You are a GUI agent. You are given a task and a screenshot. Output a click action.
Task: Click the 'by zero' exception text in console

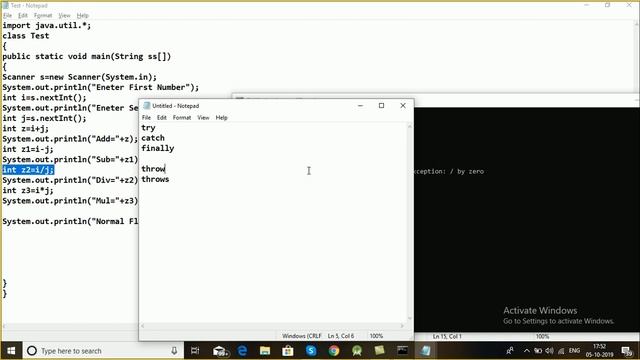[470, 171]
